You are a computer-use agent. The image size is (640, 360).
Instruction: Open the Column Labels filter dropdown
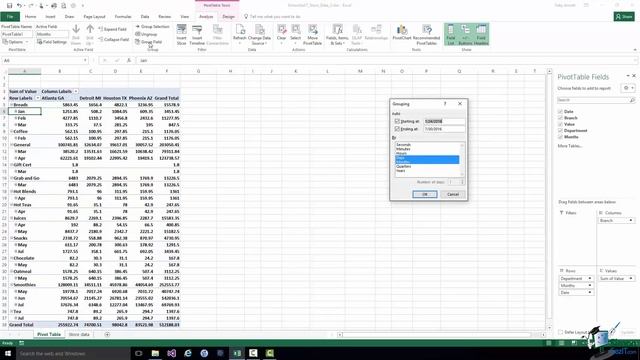76,91
